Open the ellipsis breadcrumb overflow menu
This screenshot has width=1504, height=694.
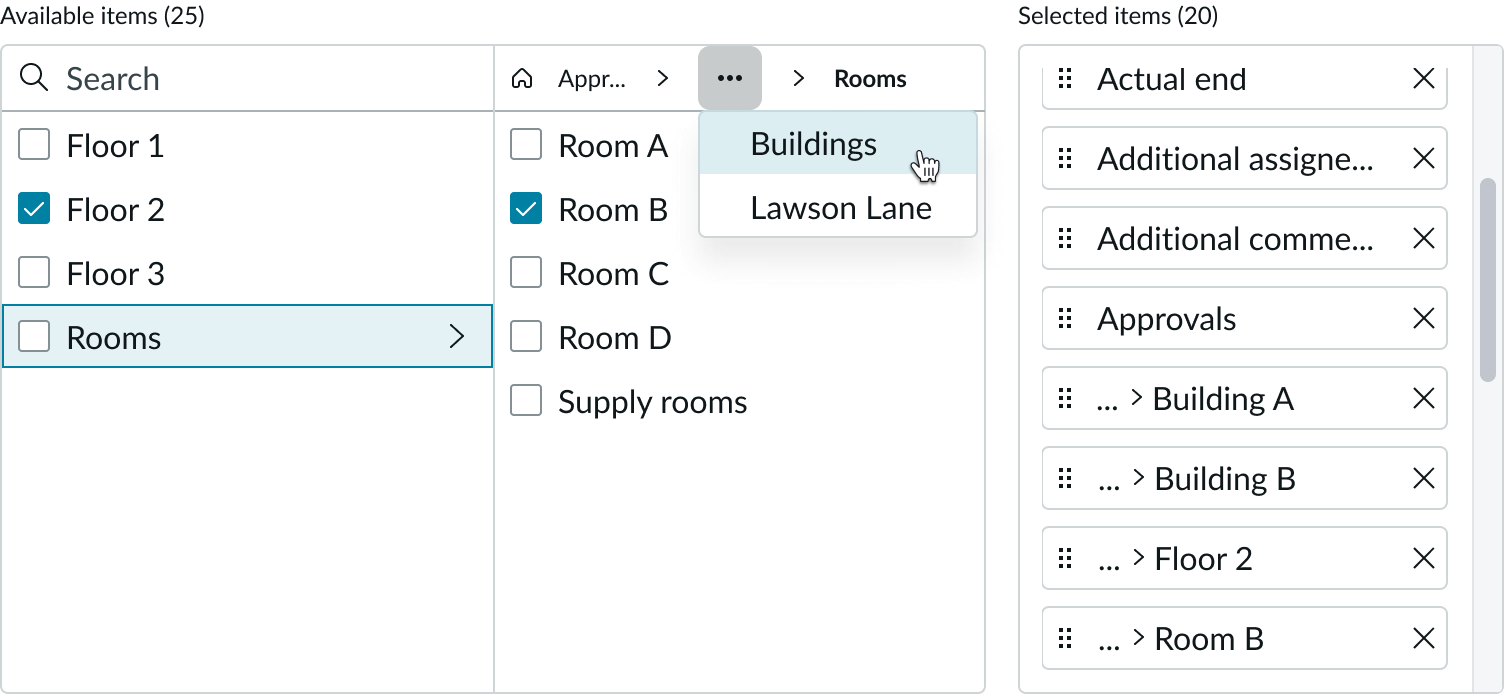[x=730, y=77]
